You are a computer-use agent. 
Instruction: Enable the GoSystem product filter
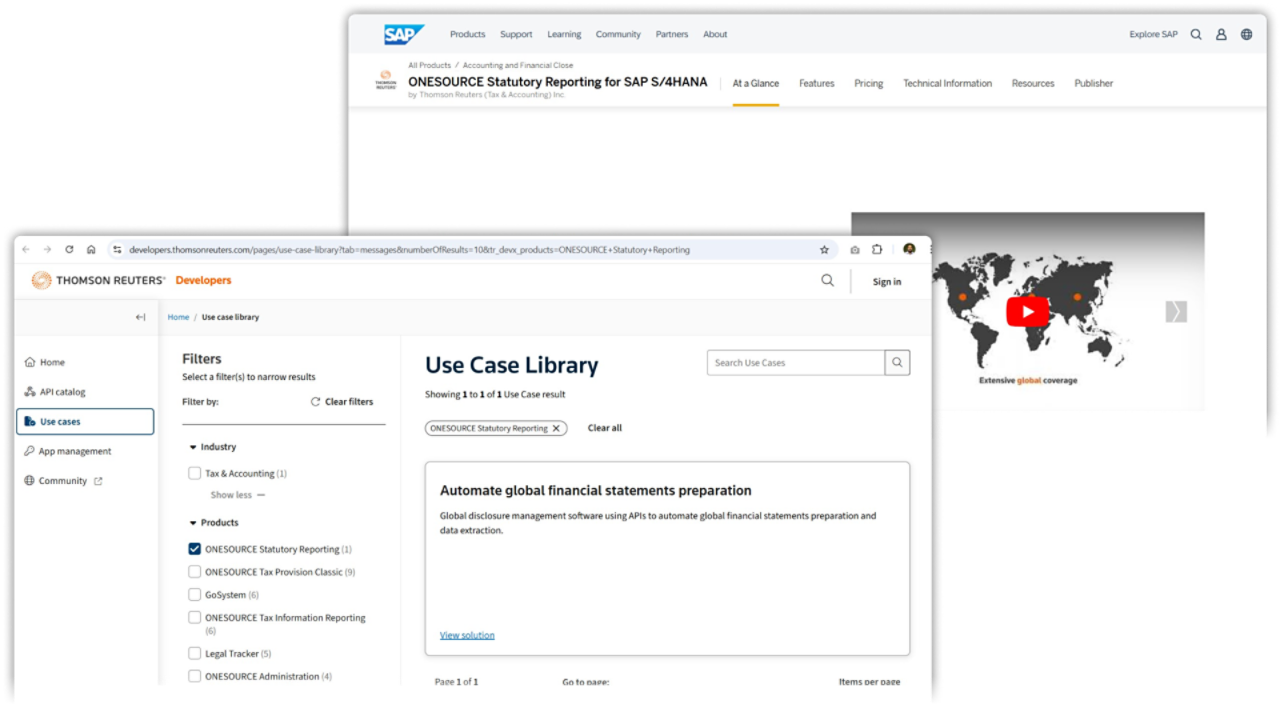[x=195, y=595]
